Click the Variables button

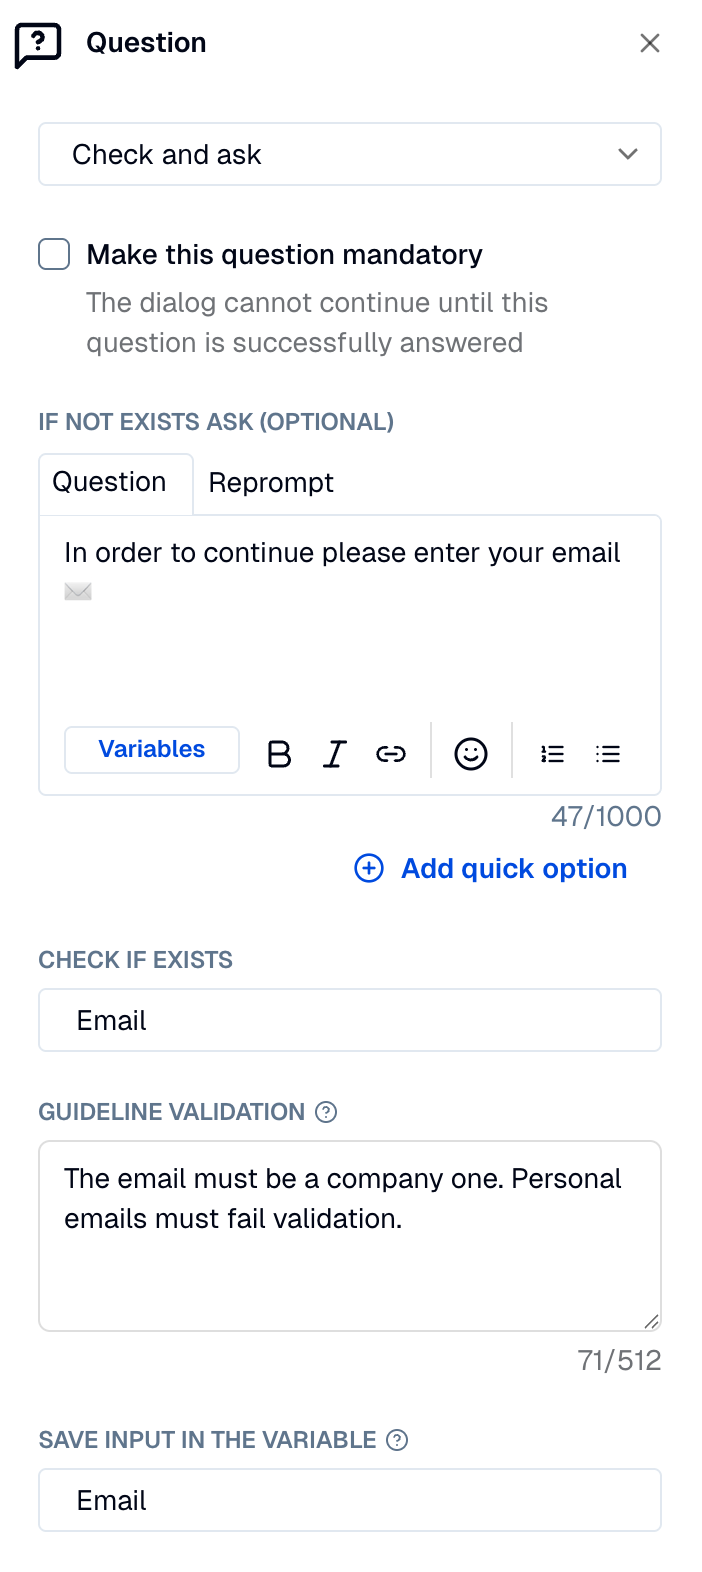[152, 750]
